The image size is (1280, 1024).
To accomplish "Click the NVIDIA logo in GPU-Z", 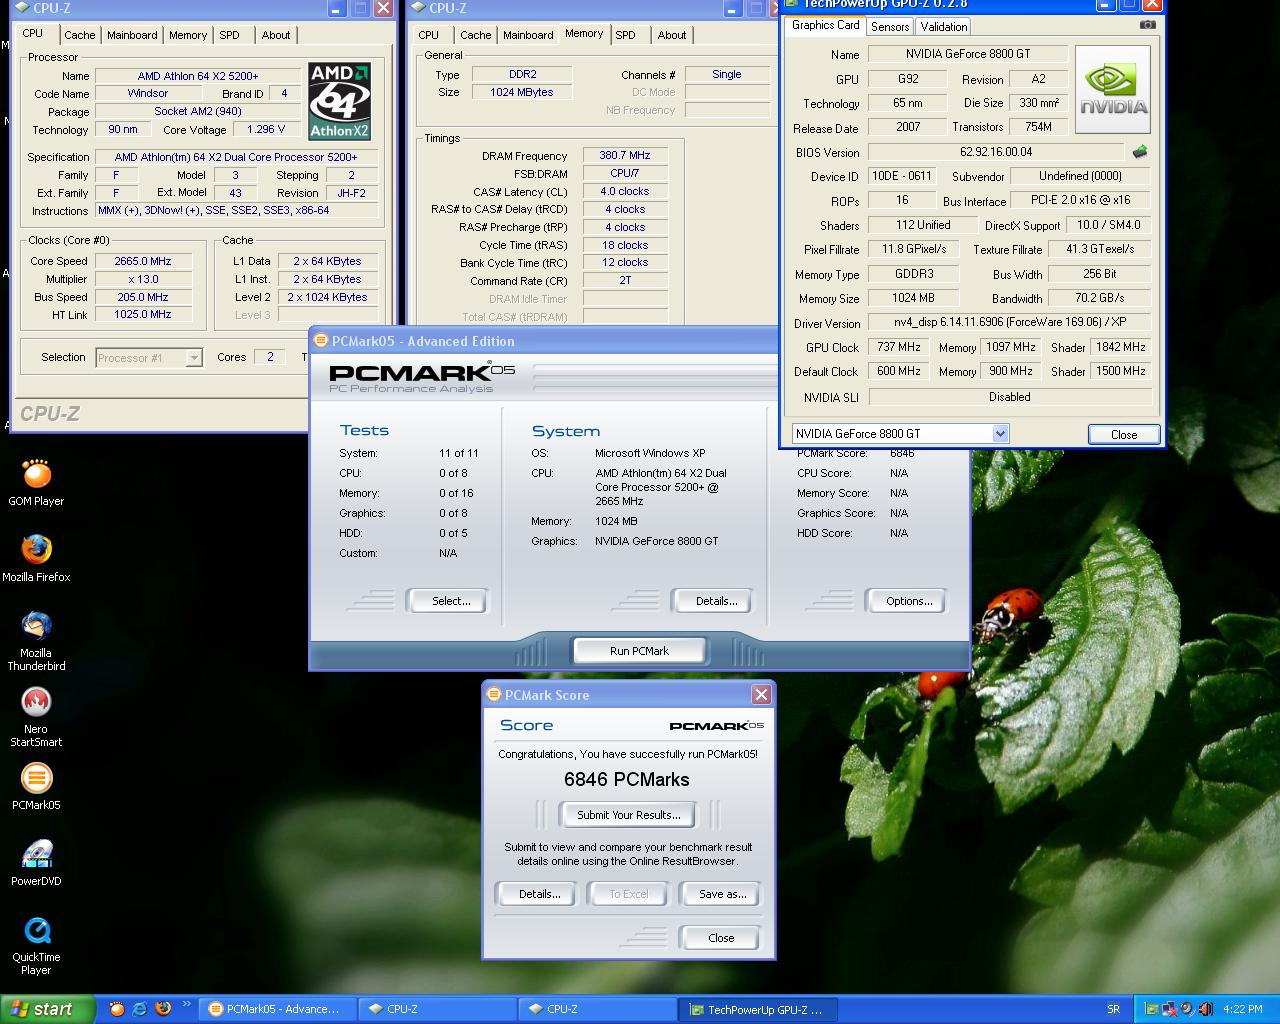I will pos(1112,90).
